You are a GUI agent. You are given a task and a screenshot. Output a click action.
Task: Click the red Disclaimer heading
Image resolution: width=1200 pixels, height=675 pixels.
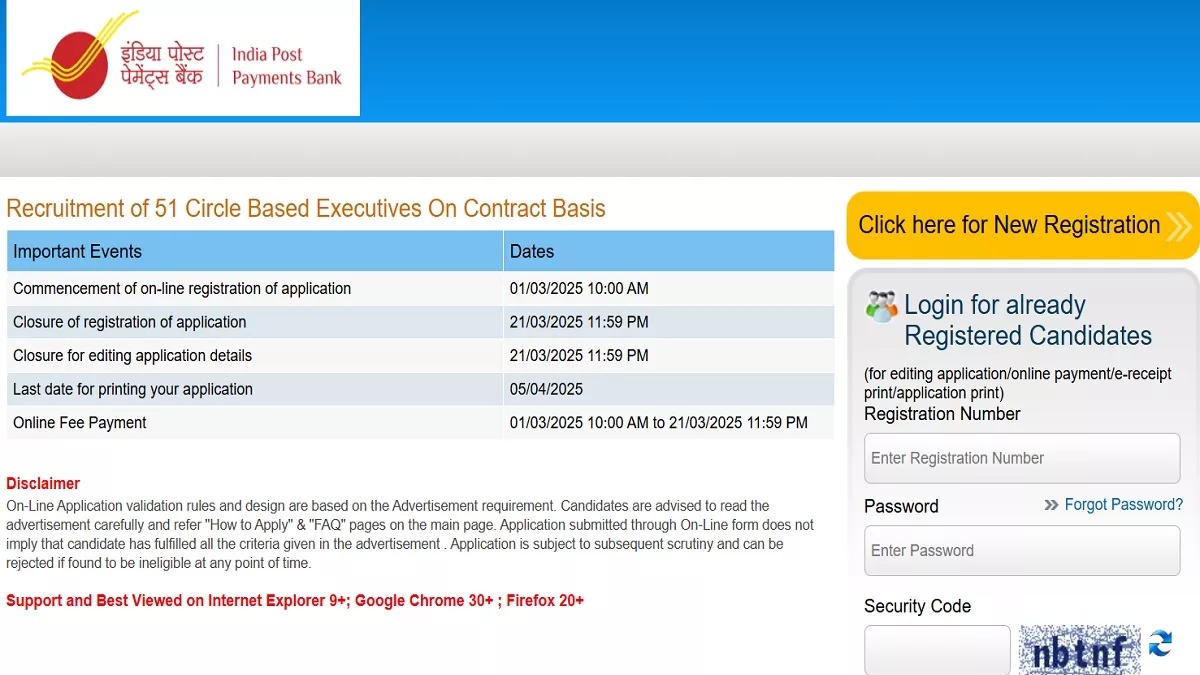[x=43, y=483]
